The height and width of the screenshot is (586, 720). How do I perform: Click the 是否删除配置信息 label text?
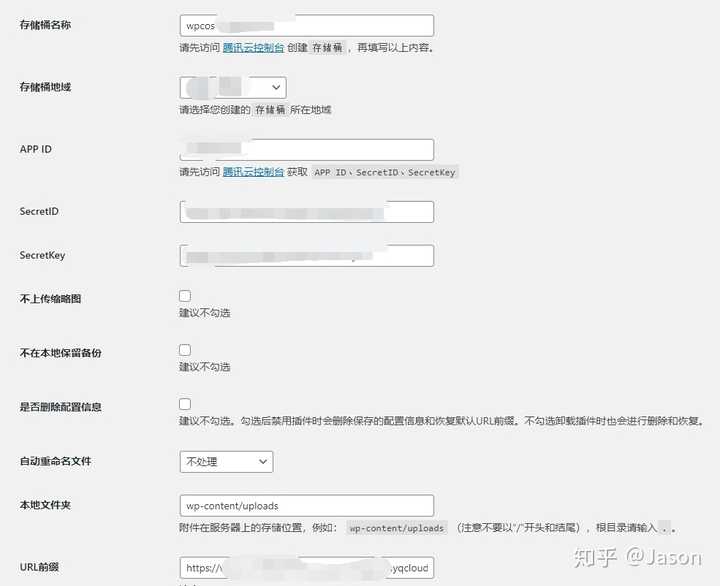(x=60, y=407)
